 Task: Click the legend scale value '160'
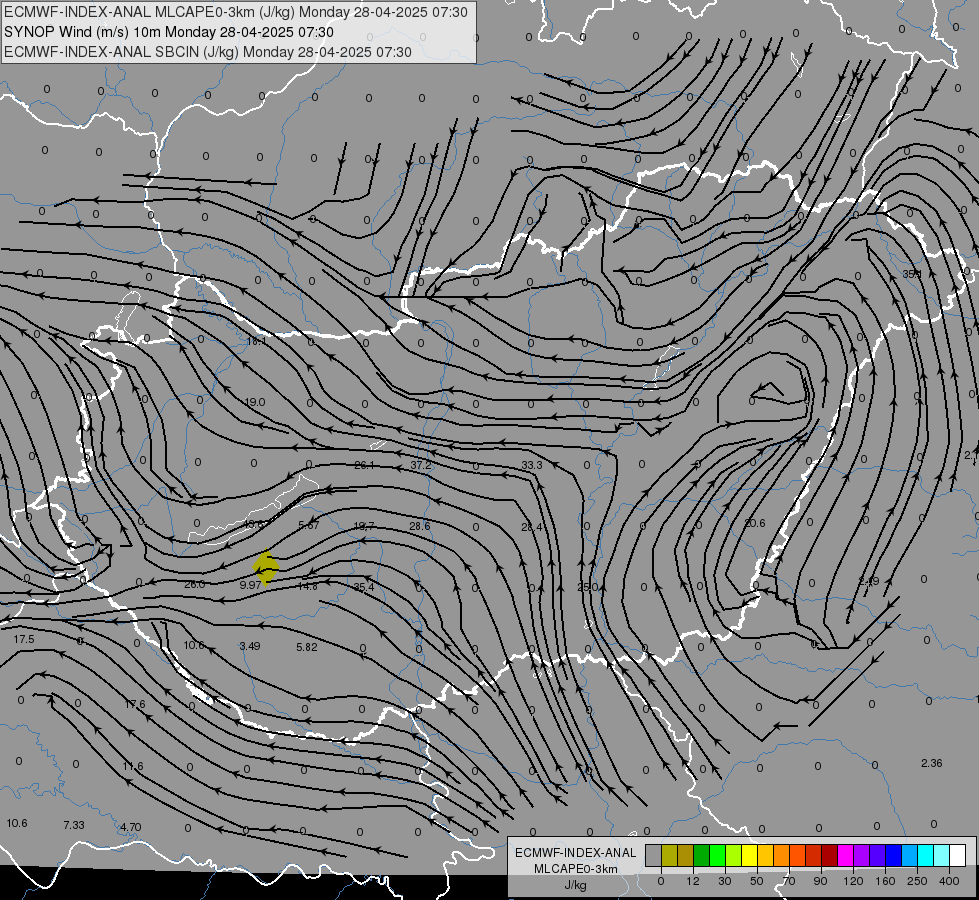pyautogui.click(x=885, y=881)
